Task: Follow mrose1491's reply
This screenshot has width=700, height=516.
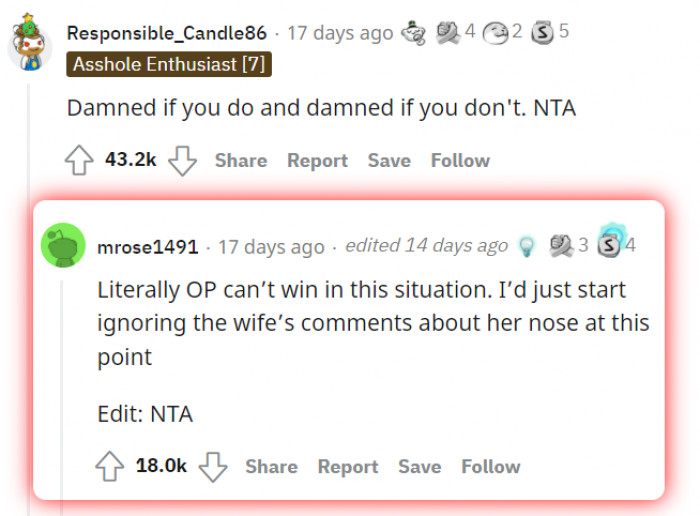Action: pos(490,466)
